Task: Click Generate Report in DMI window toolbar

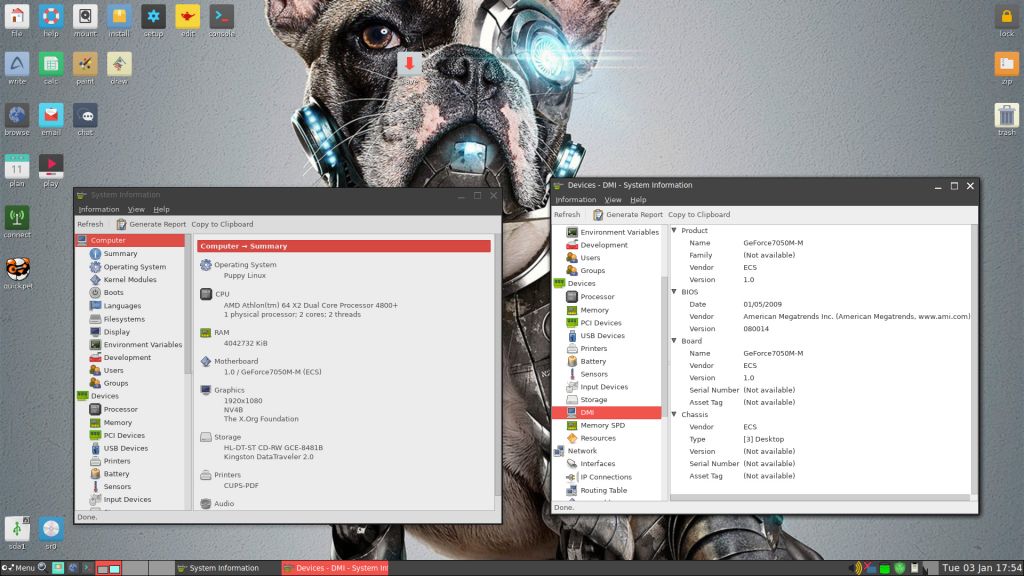Action: pos(628,215)
